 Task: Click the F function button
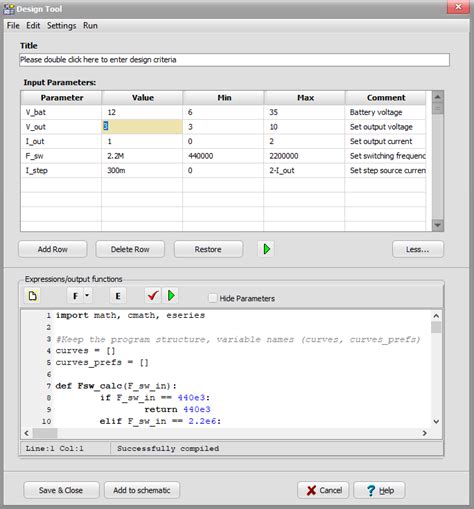[x=75, y=296]
